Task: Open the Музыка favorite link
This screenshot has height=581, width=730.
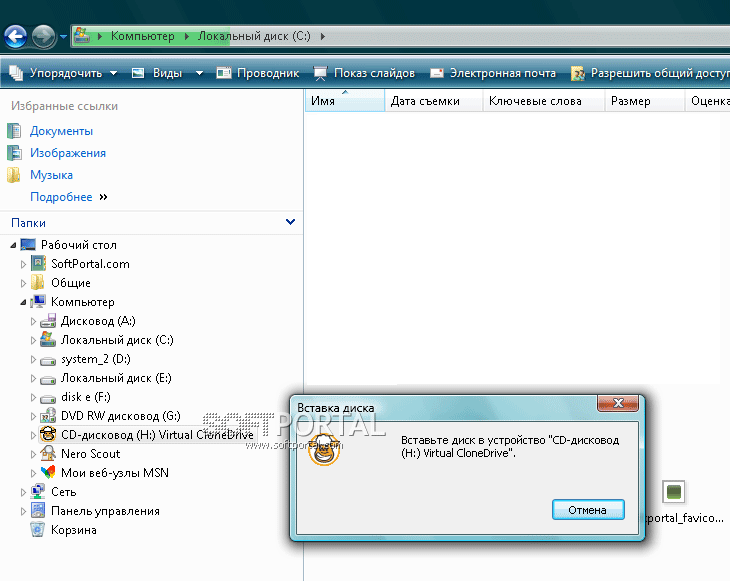Action: coord(51,175)
